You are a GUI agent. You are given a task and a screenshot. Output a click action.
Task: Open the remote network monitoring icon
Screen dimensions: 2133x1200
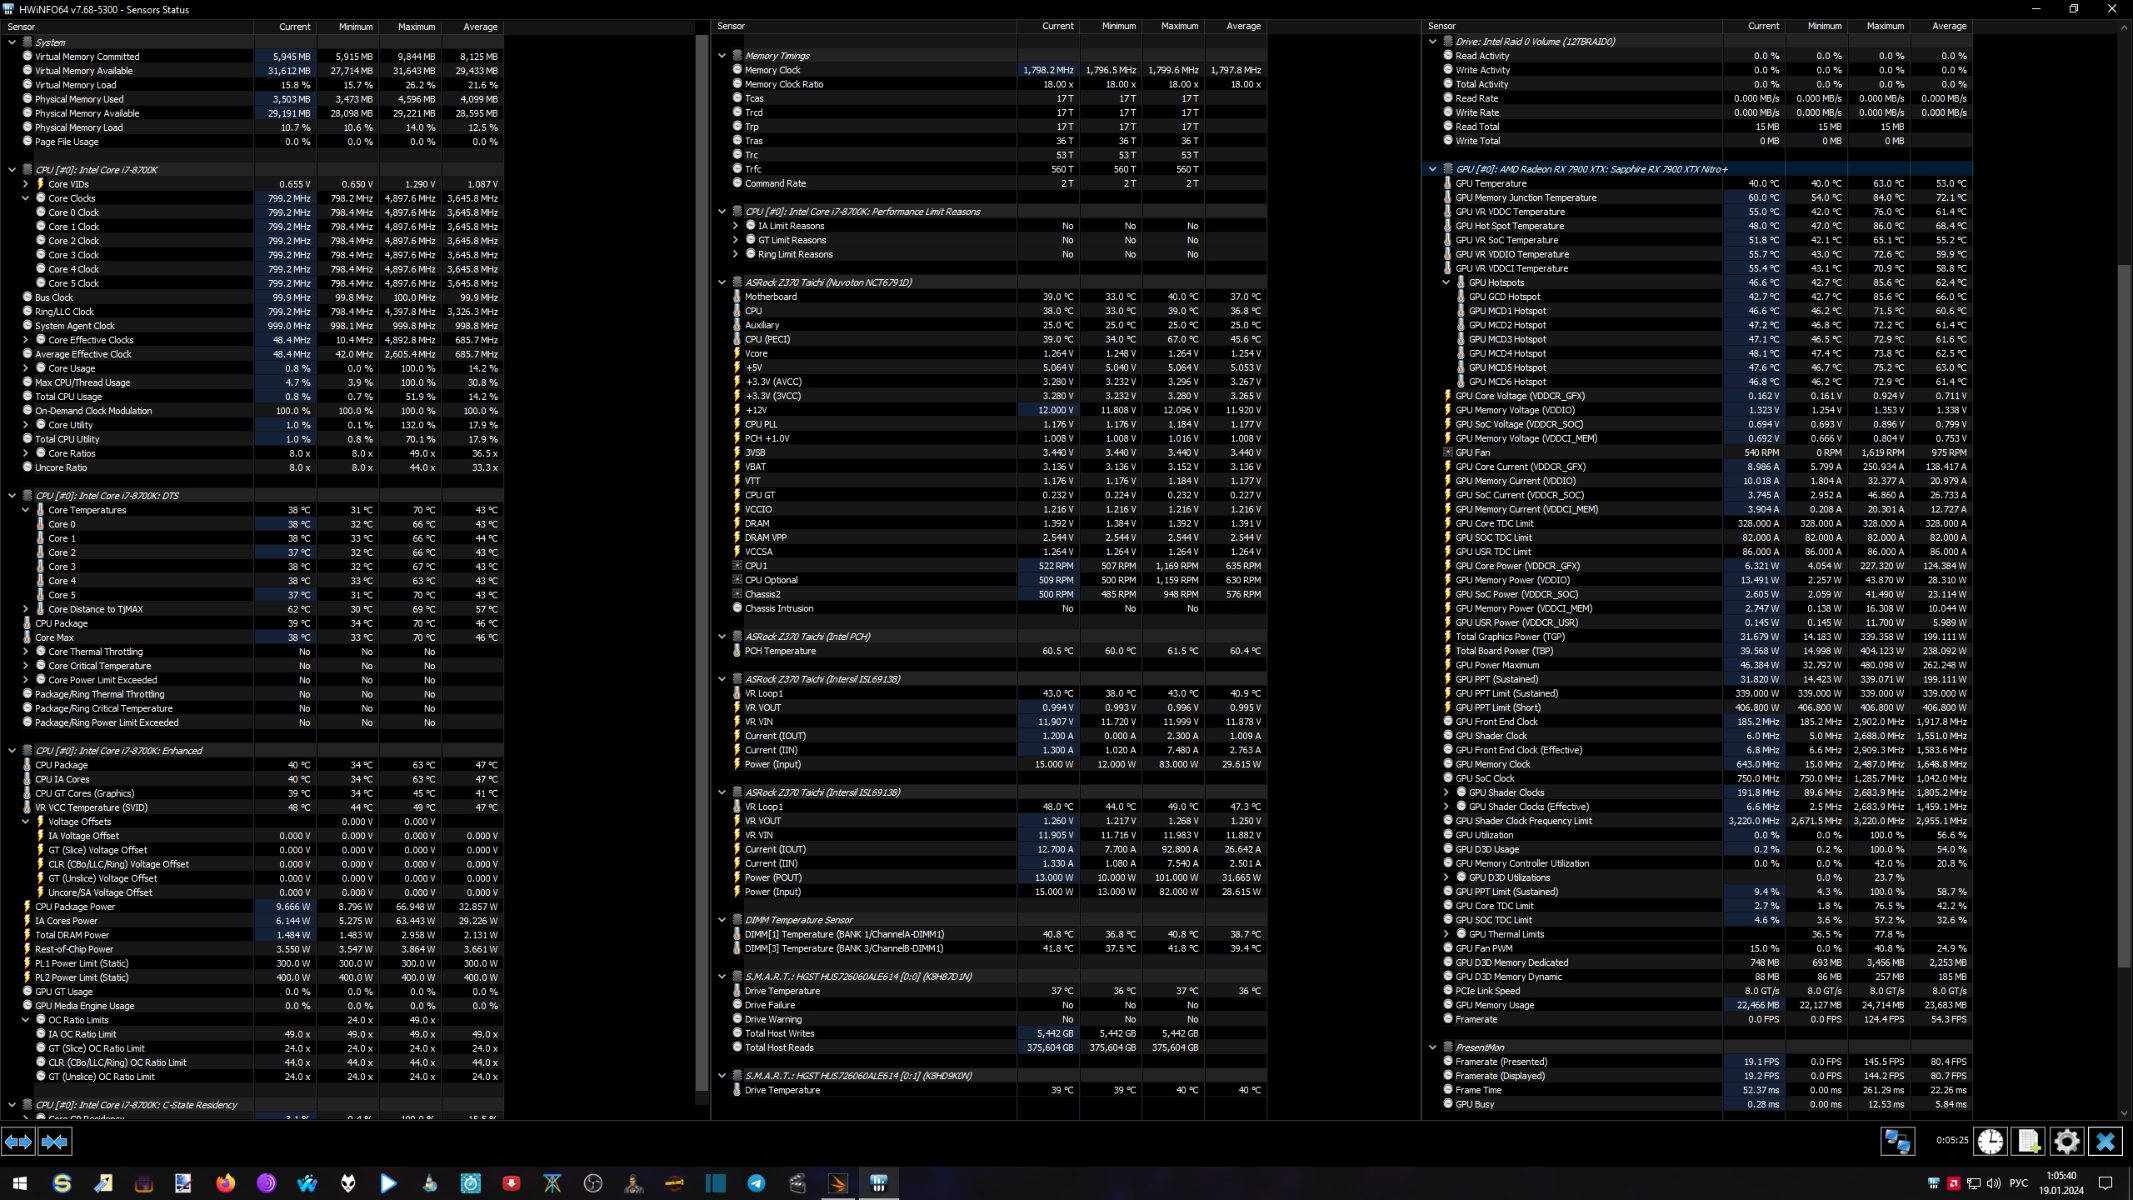(x=1897, y=1141)
